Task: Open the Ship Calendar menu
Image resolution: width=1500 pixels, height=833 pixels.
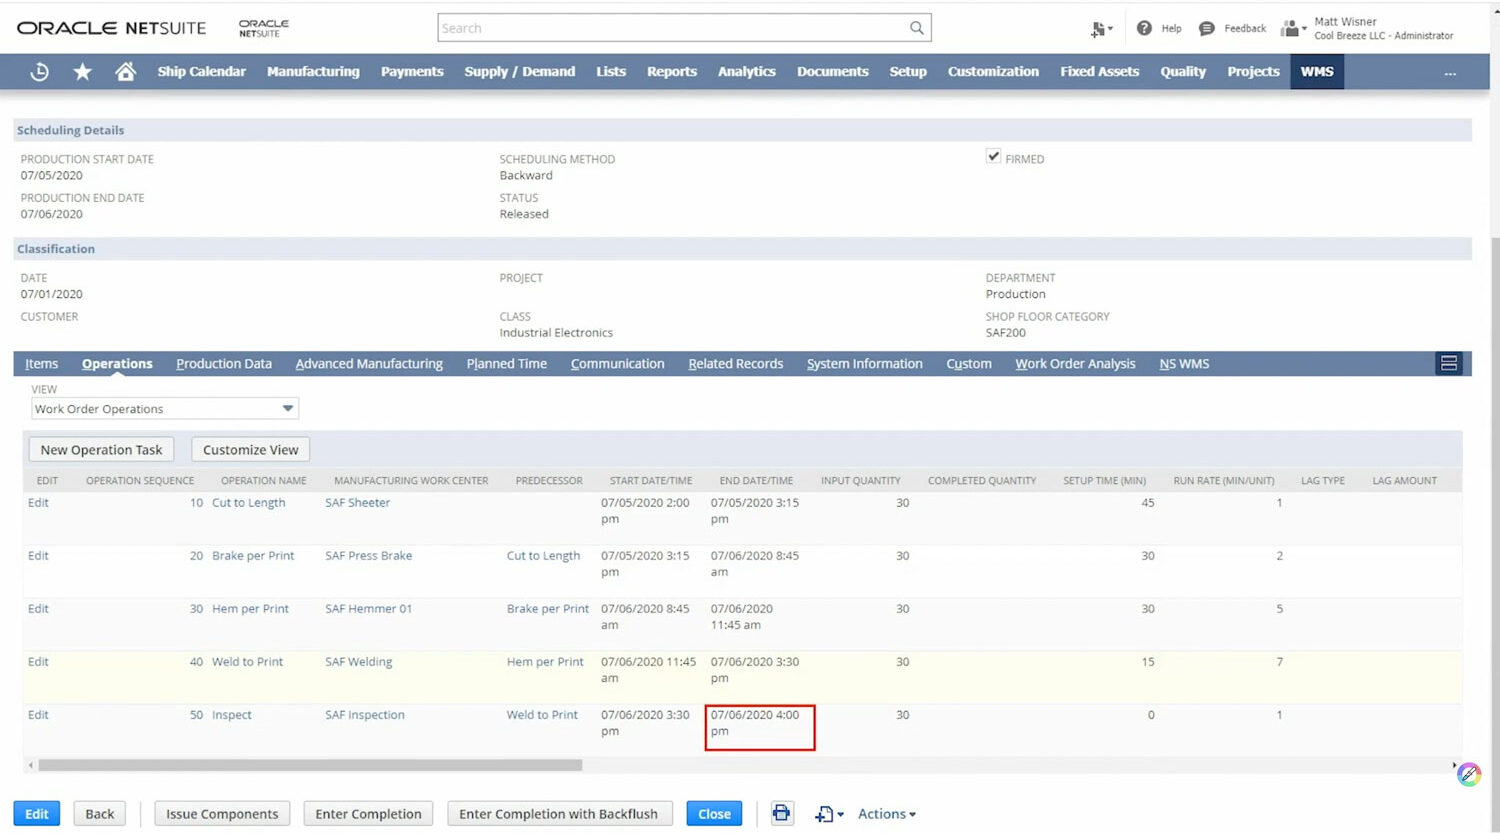Action: tap(201, 72)
